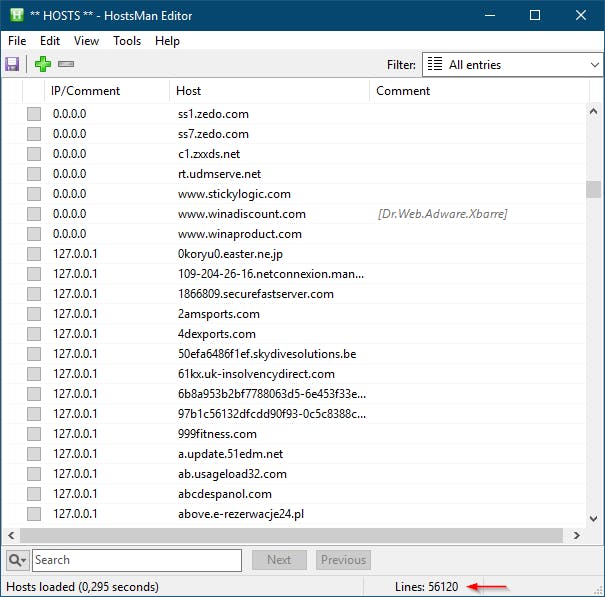Select the 61kx.uk-insolvencydirect.com host row

tap(296, 374)
